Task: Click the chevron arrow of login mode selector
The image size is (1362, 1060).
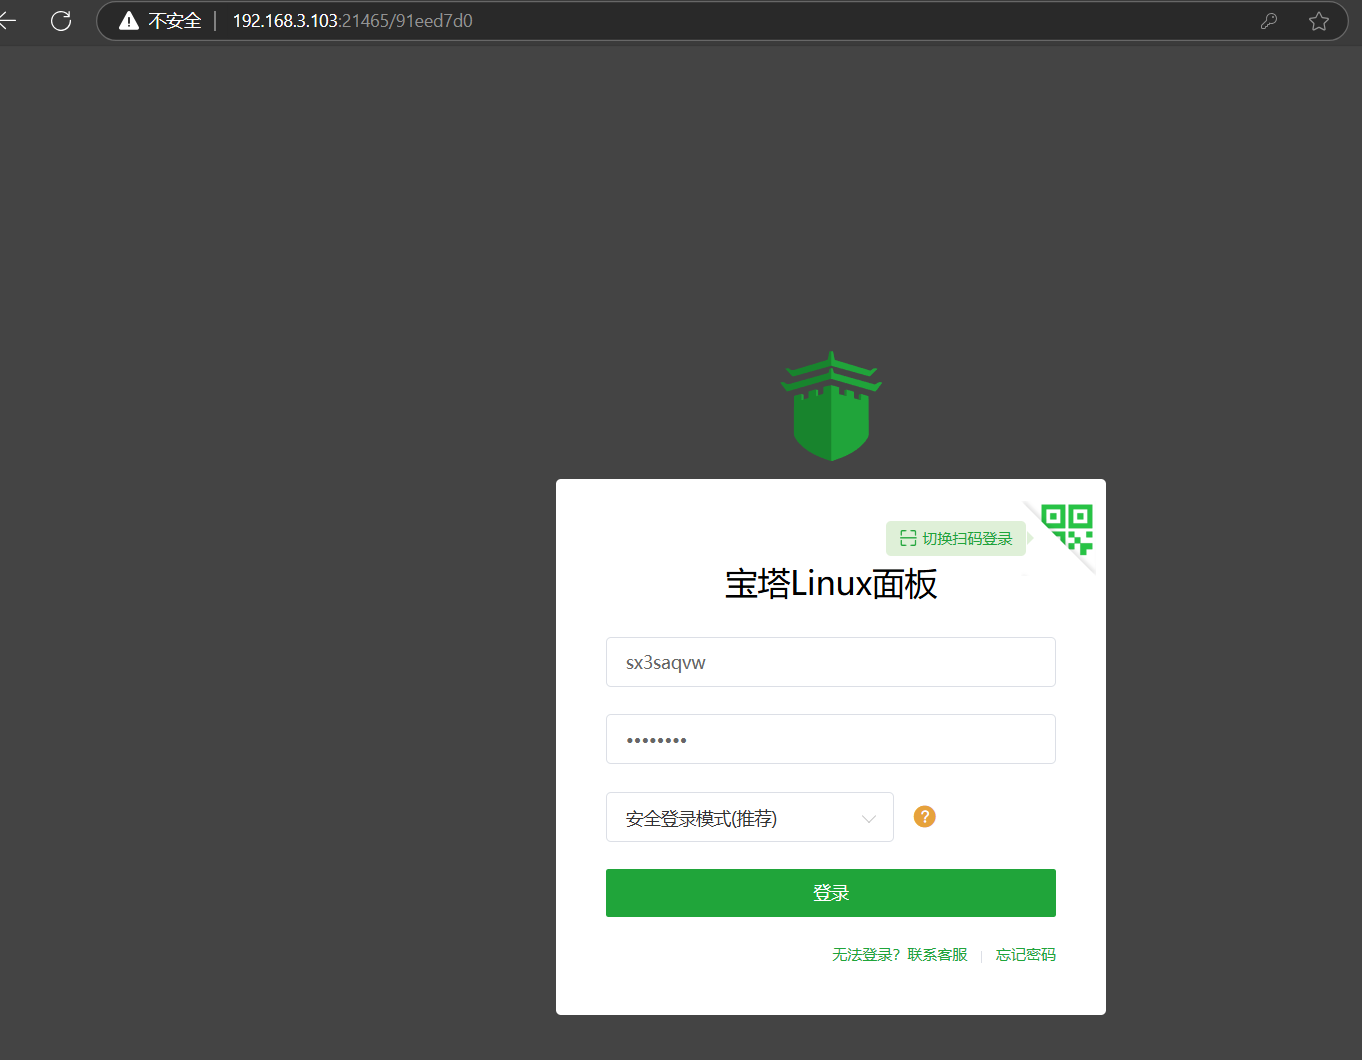Action: tap(869, 819)
